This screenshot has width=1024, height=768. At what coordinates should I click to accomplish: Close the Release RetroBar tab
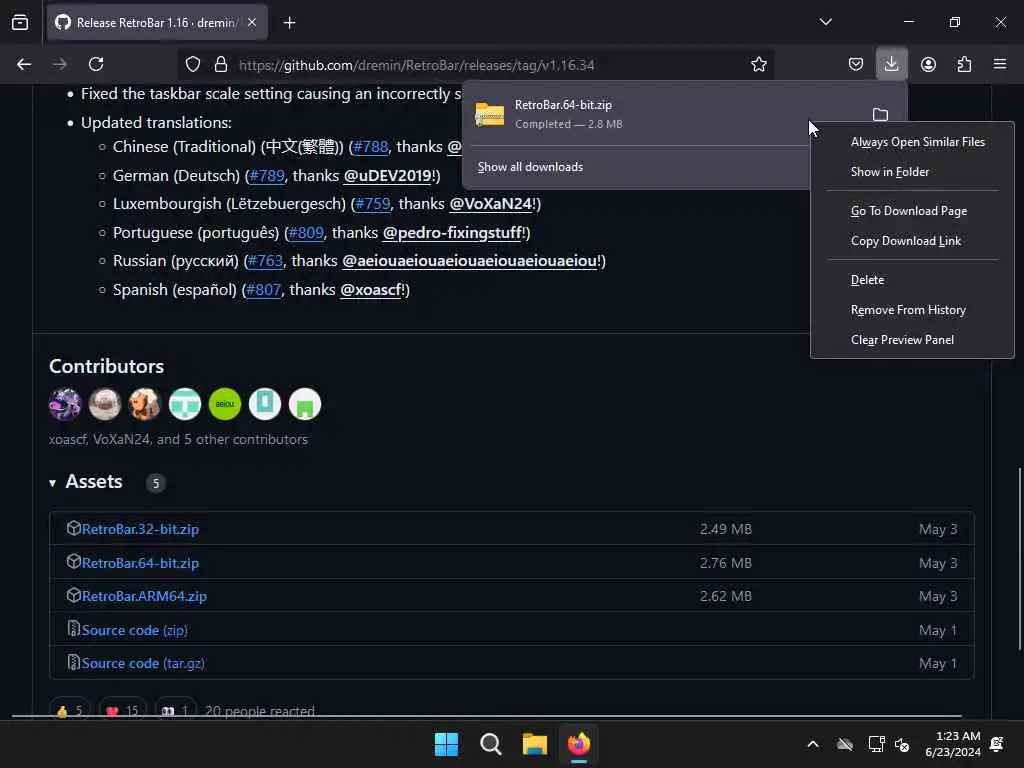click(x=252, y=22)
